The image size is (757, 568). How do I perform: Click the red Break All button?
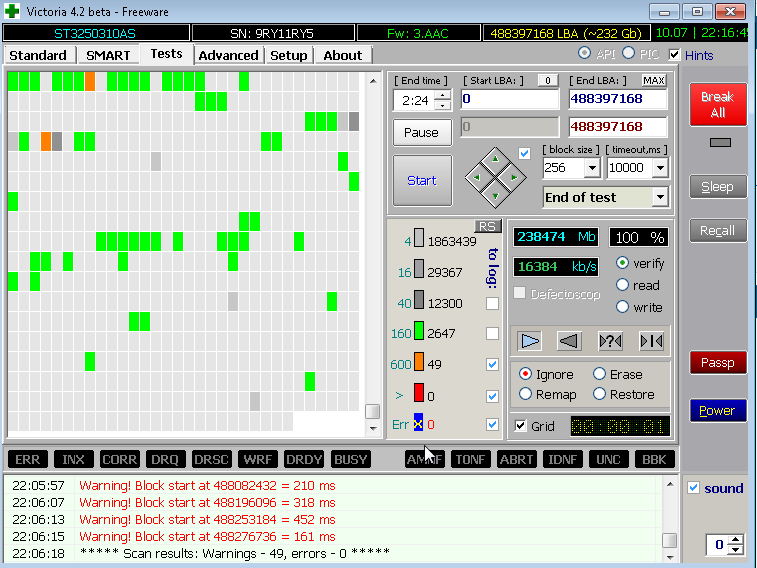point(718,104)
